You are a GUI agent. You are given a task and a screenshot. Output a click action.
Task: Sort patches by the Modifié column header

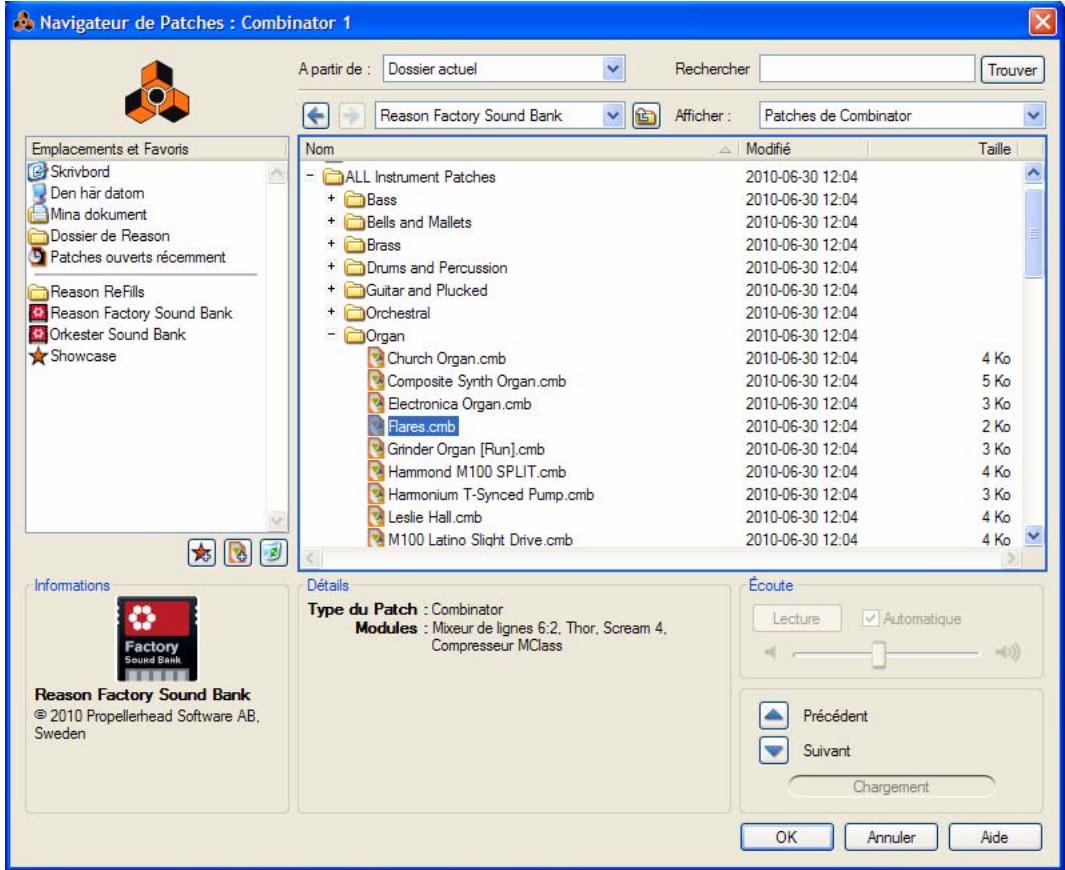point(765,146)
